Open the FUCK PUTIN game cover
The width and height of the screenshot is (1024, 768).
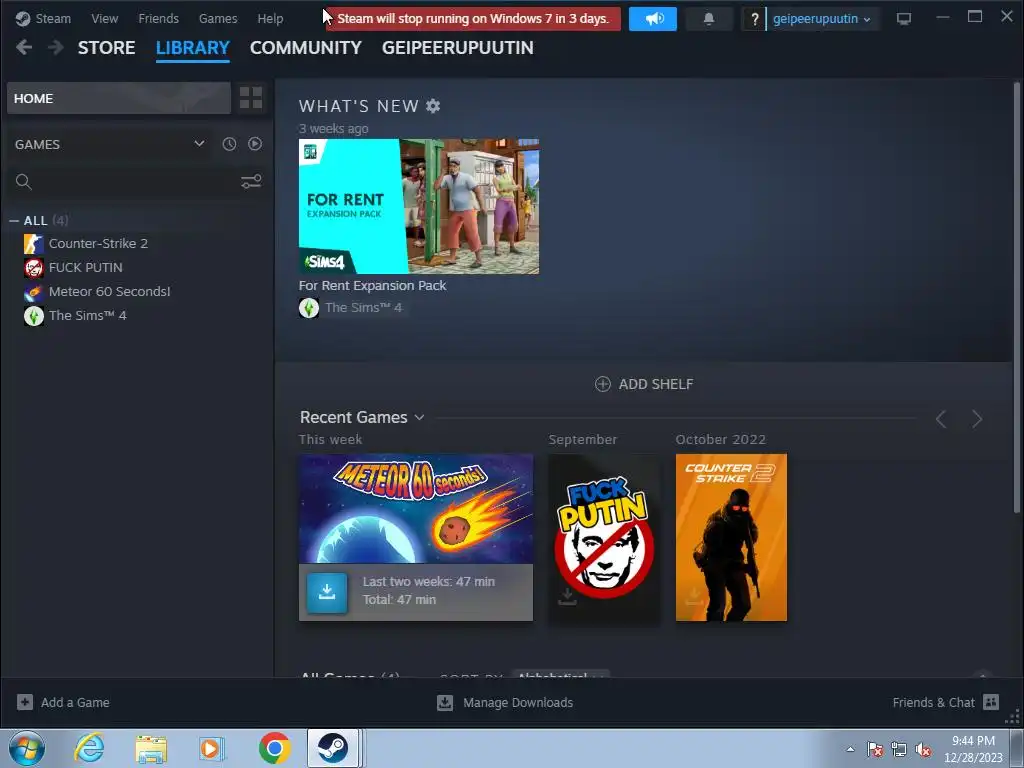[604, 537]
